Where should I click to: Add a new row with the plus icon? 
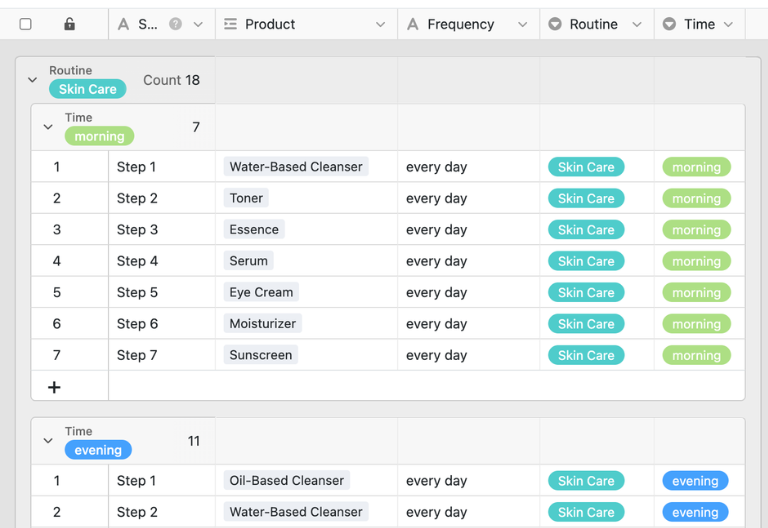coord(54,387)
